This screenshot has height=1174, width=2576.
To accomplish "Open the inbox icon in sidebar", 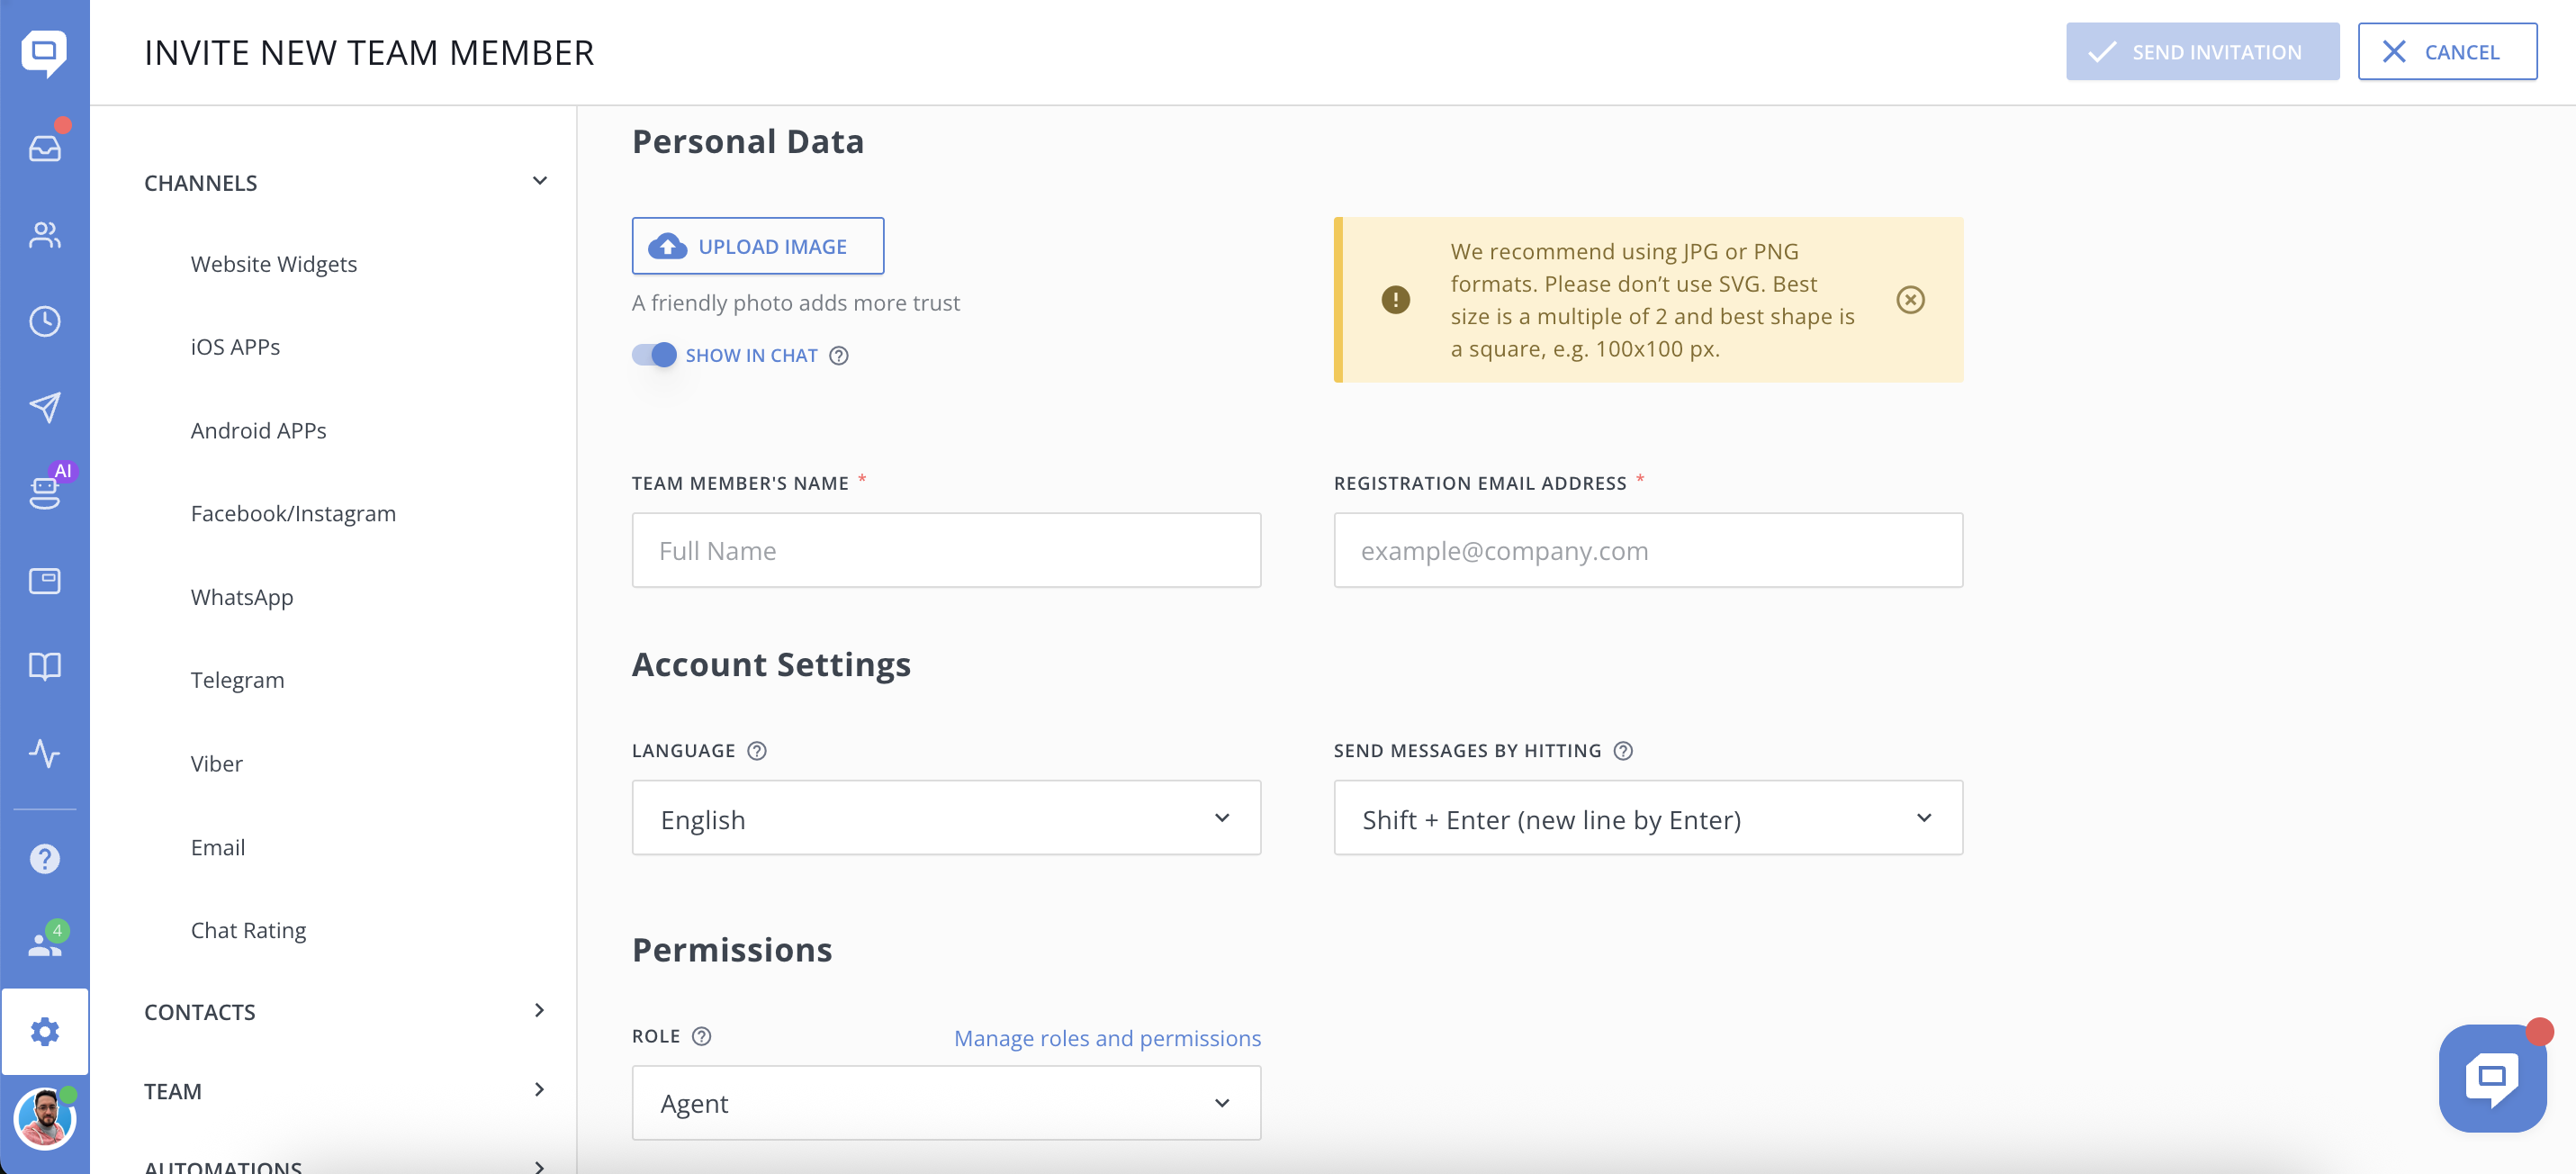I will pyautogui.click(x=44, y=148).
